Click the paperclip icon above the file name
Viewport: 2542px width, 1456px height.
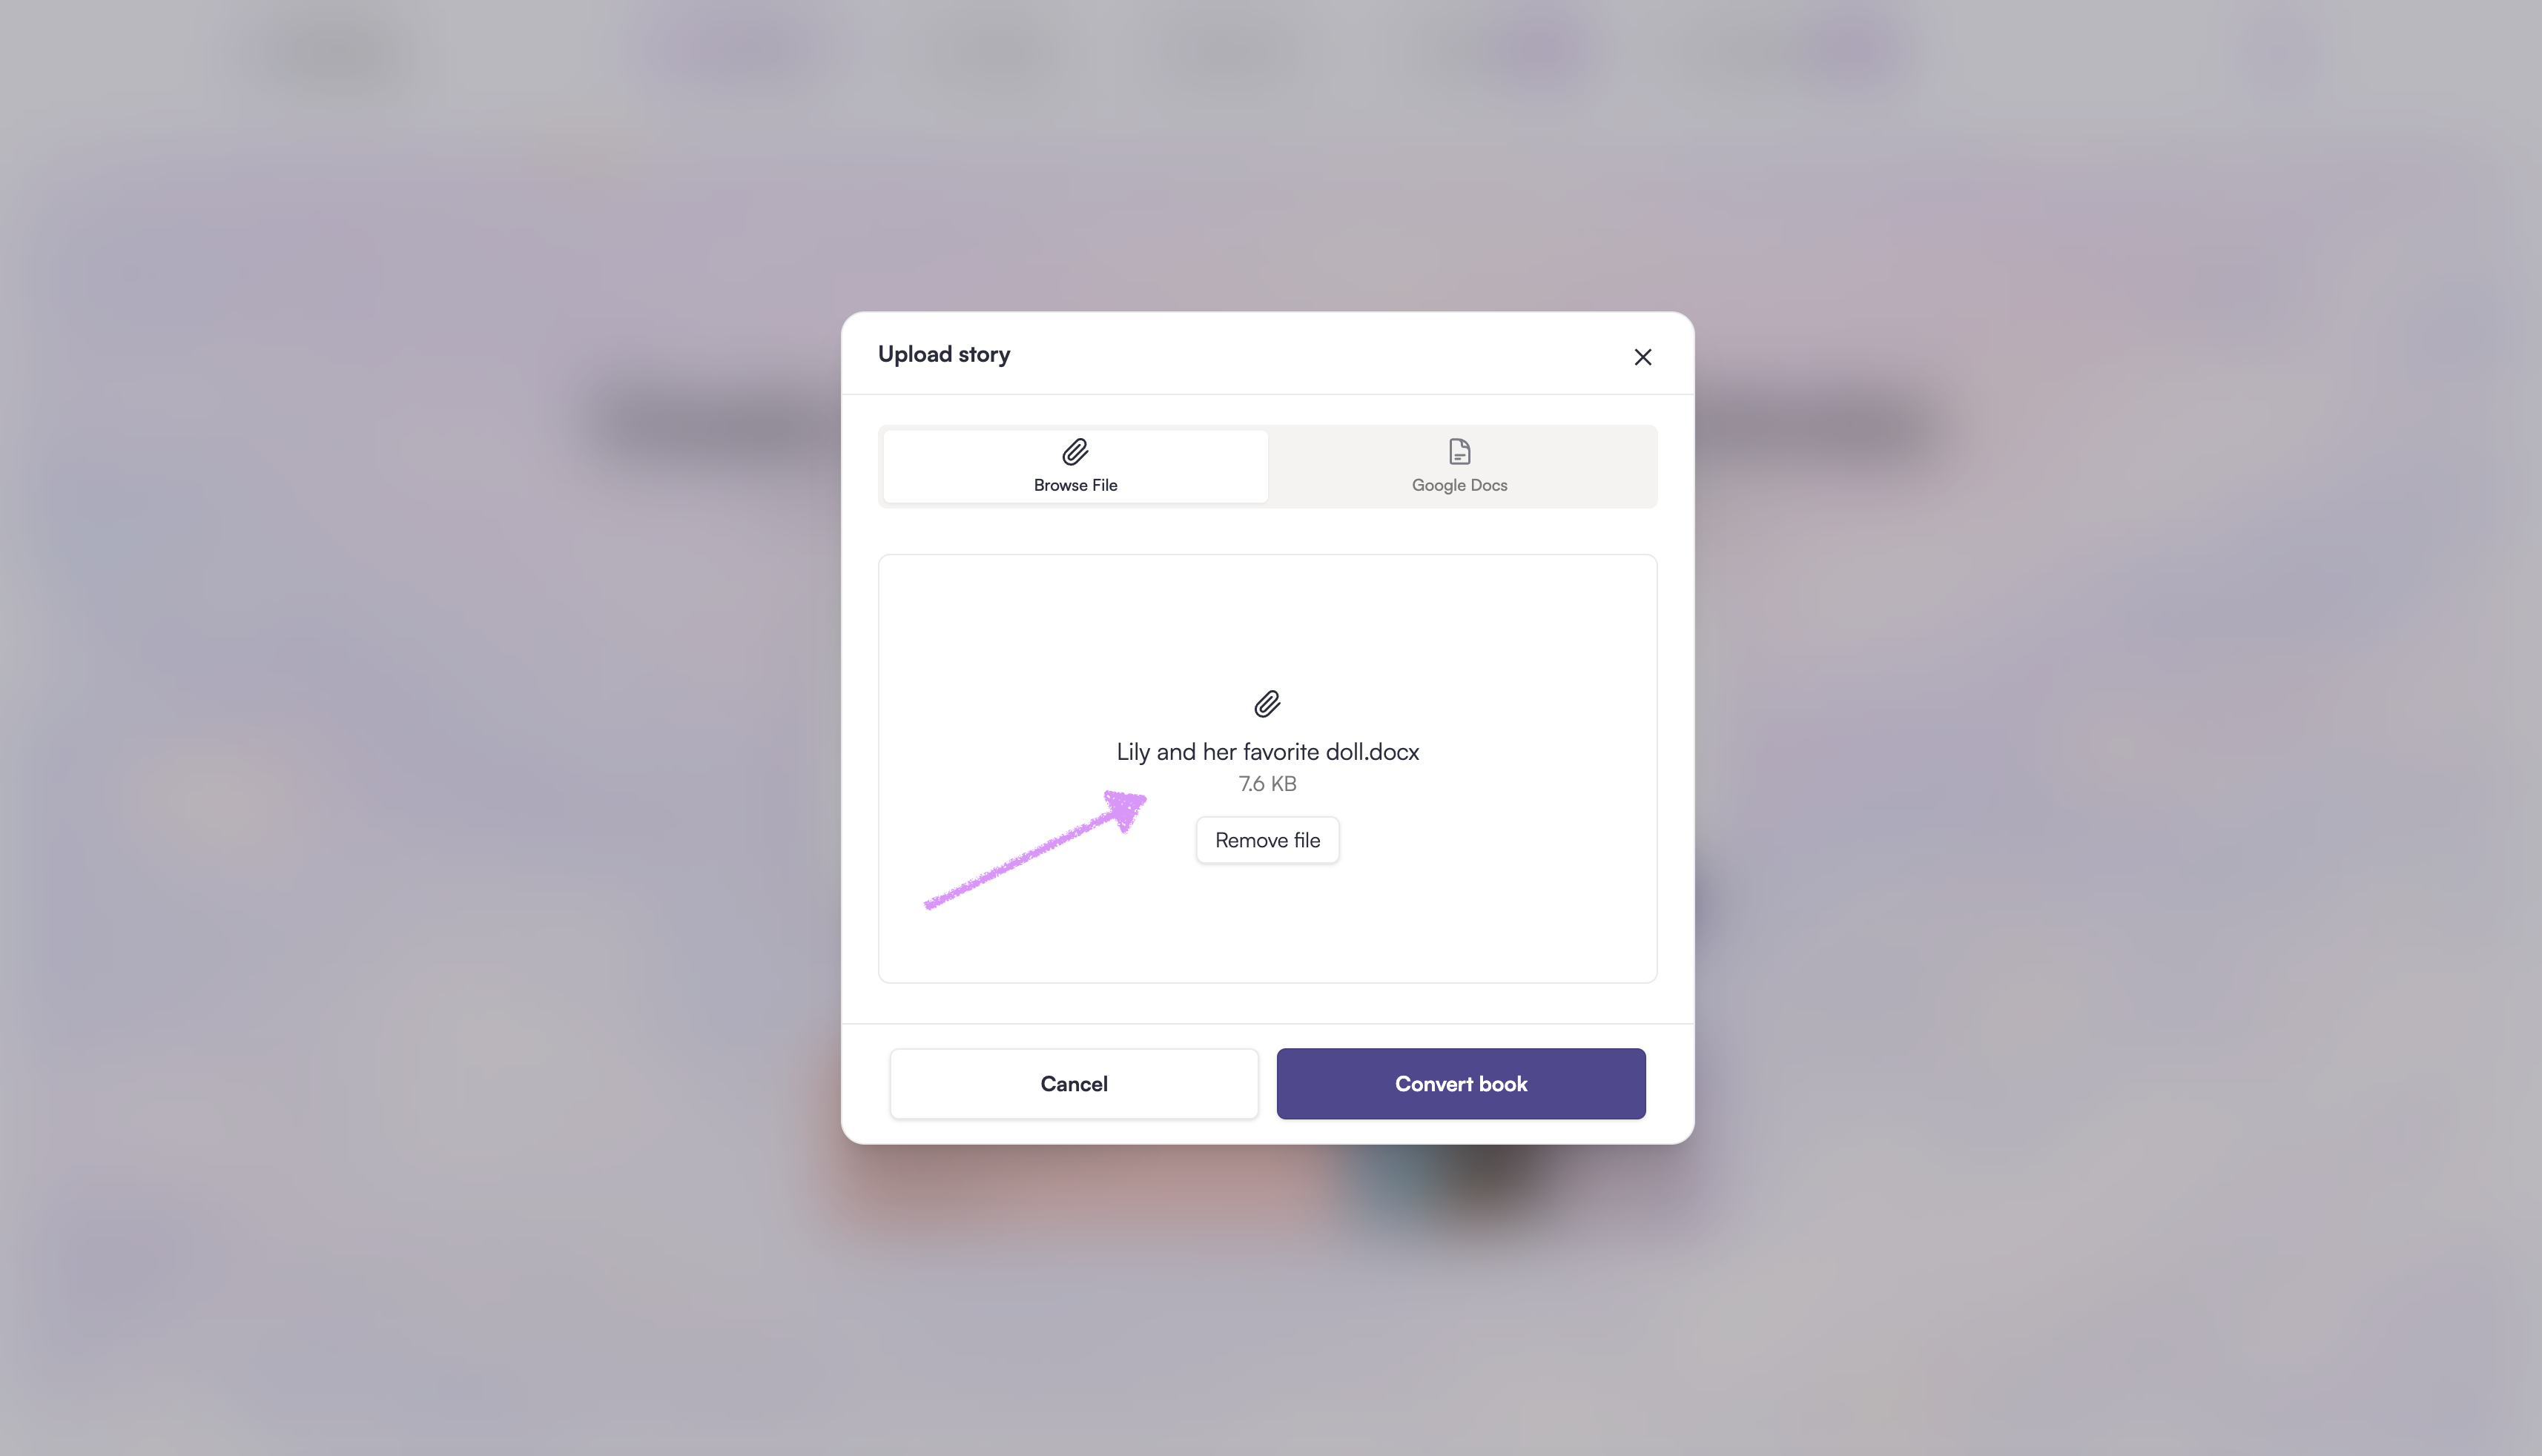tap(1267, 704)
